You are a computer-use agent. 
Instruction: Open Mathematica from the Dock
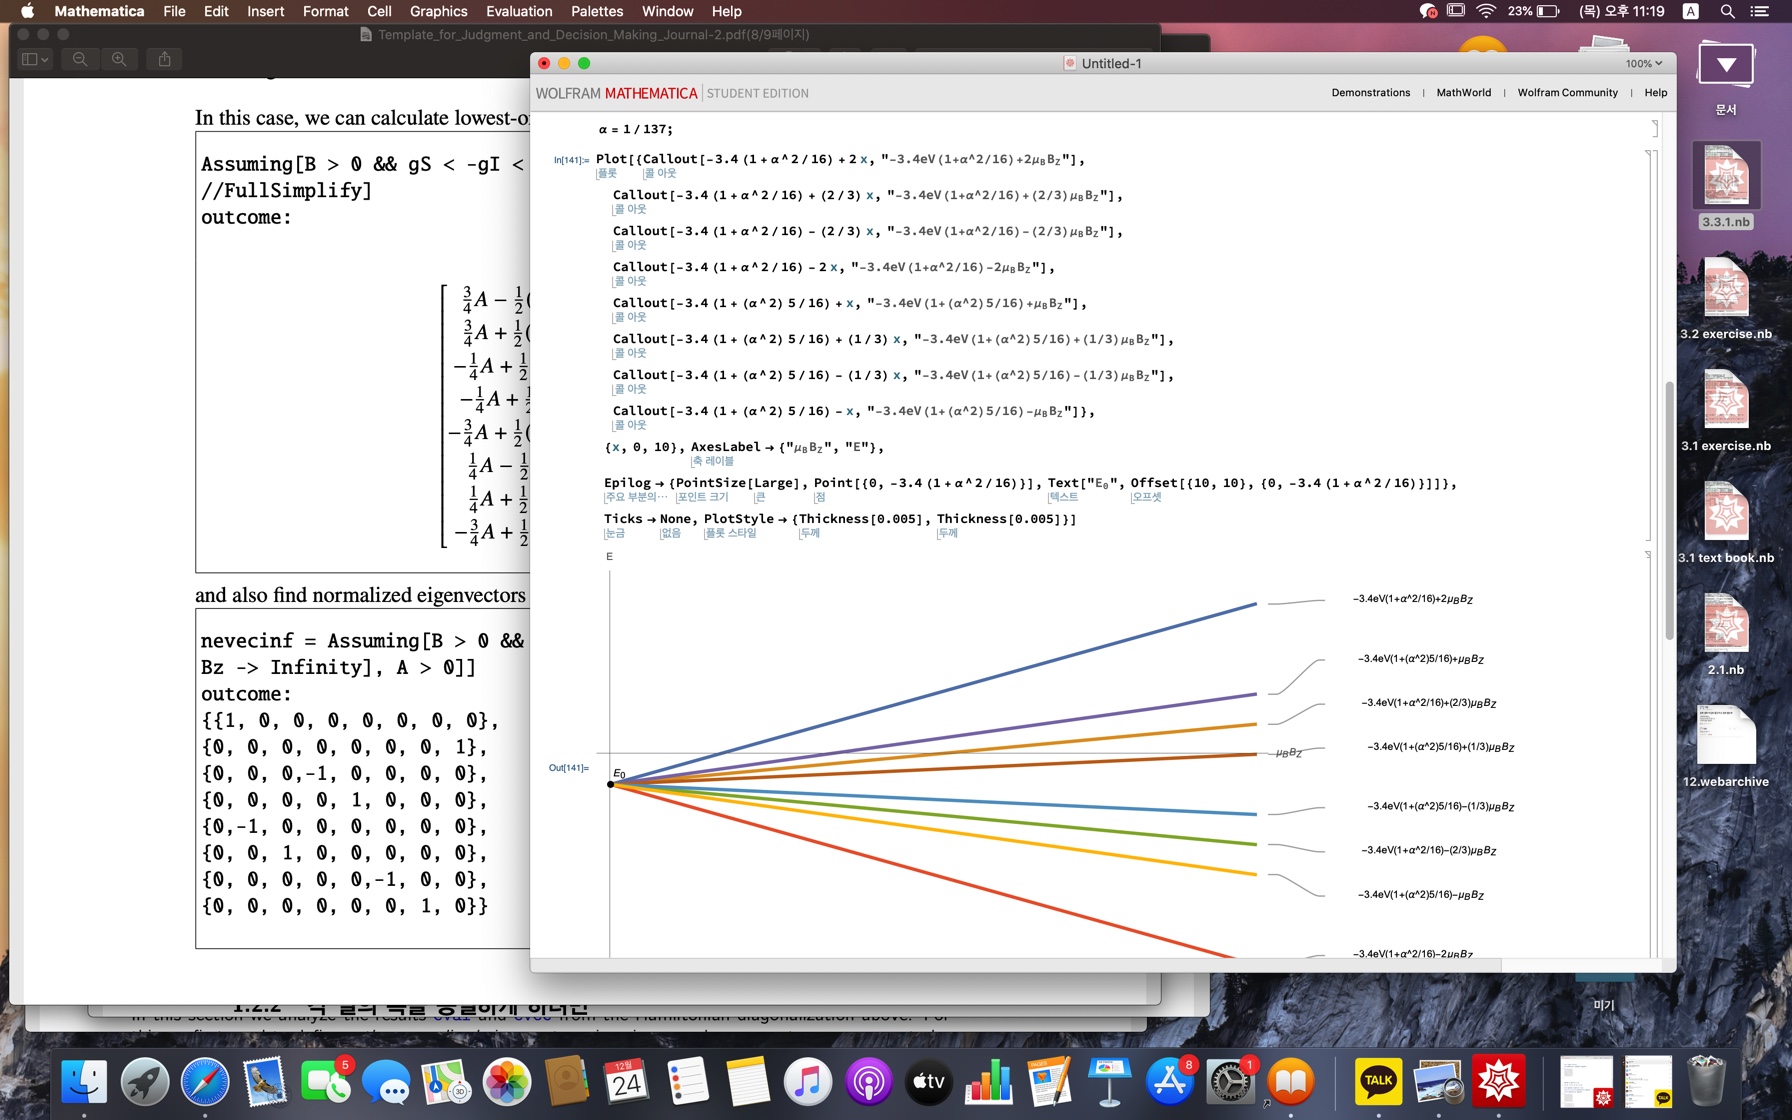(x=1499, y=1081)
